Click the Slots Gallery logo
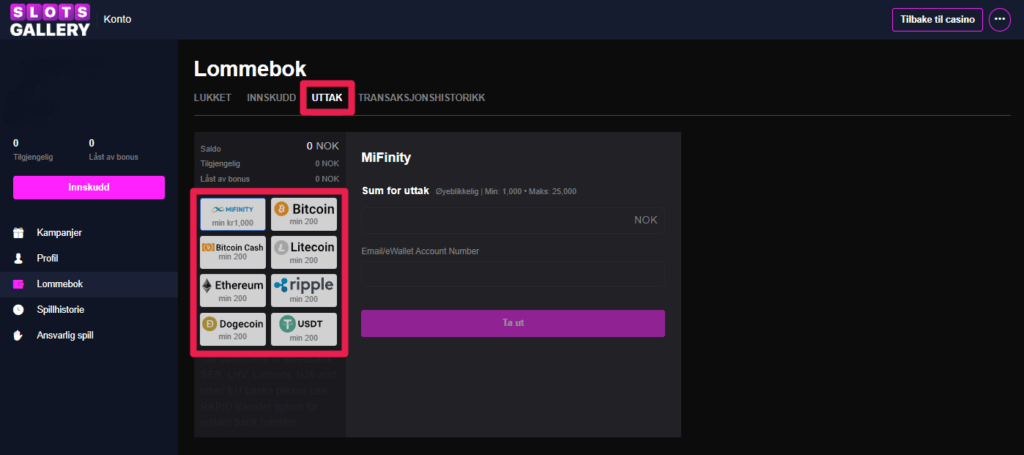 [50, 20]
